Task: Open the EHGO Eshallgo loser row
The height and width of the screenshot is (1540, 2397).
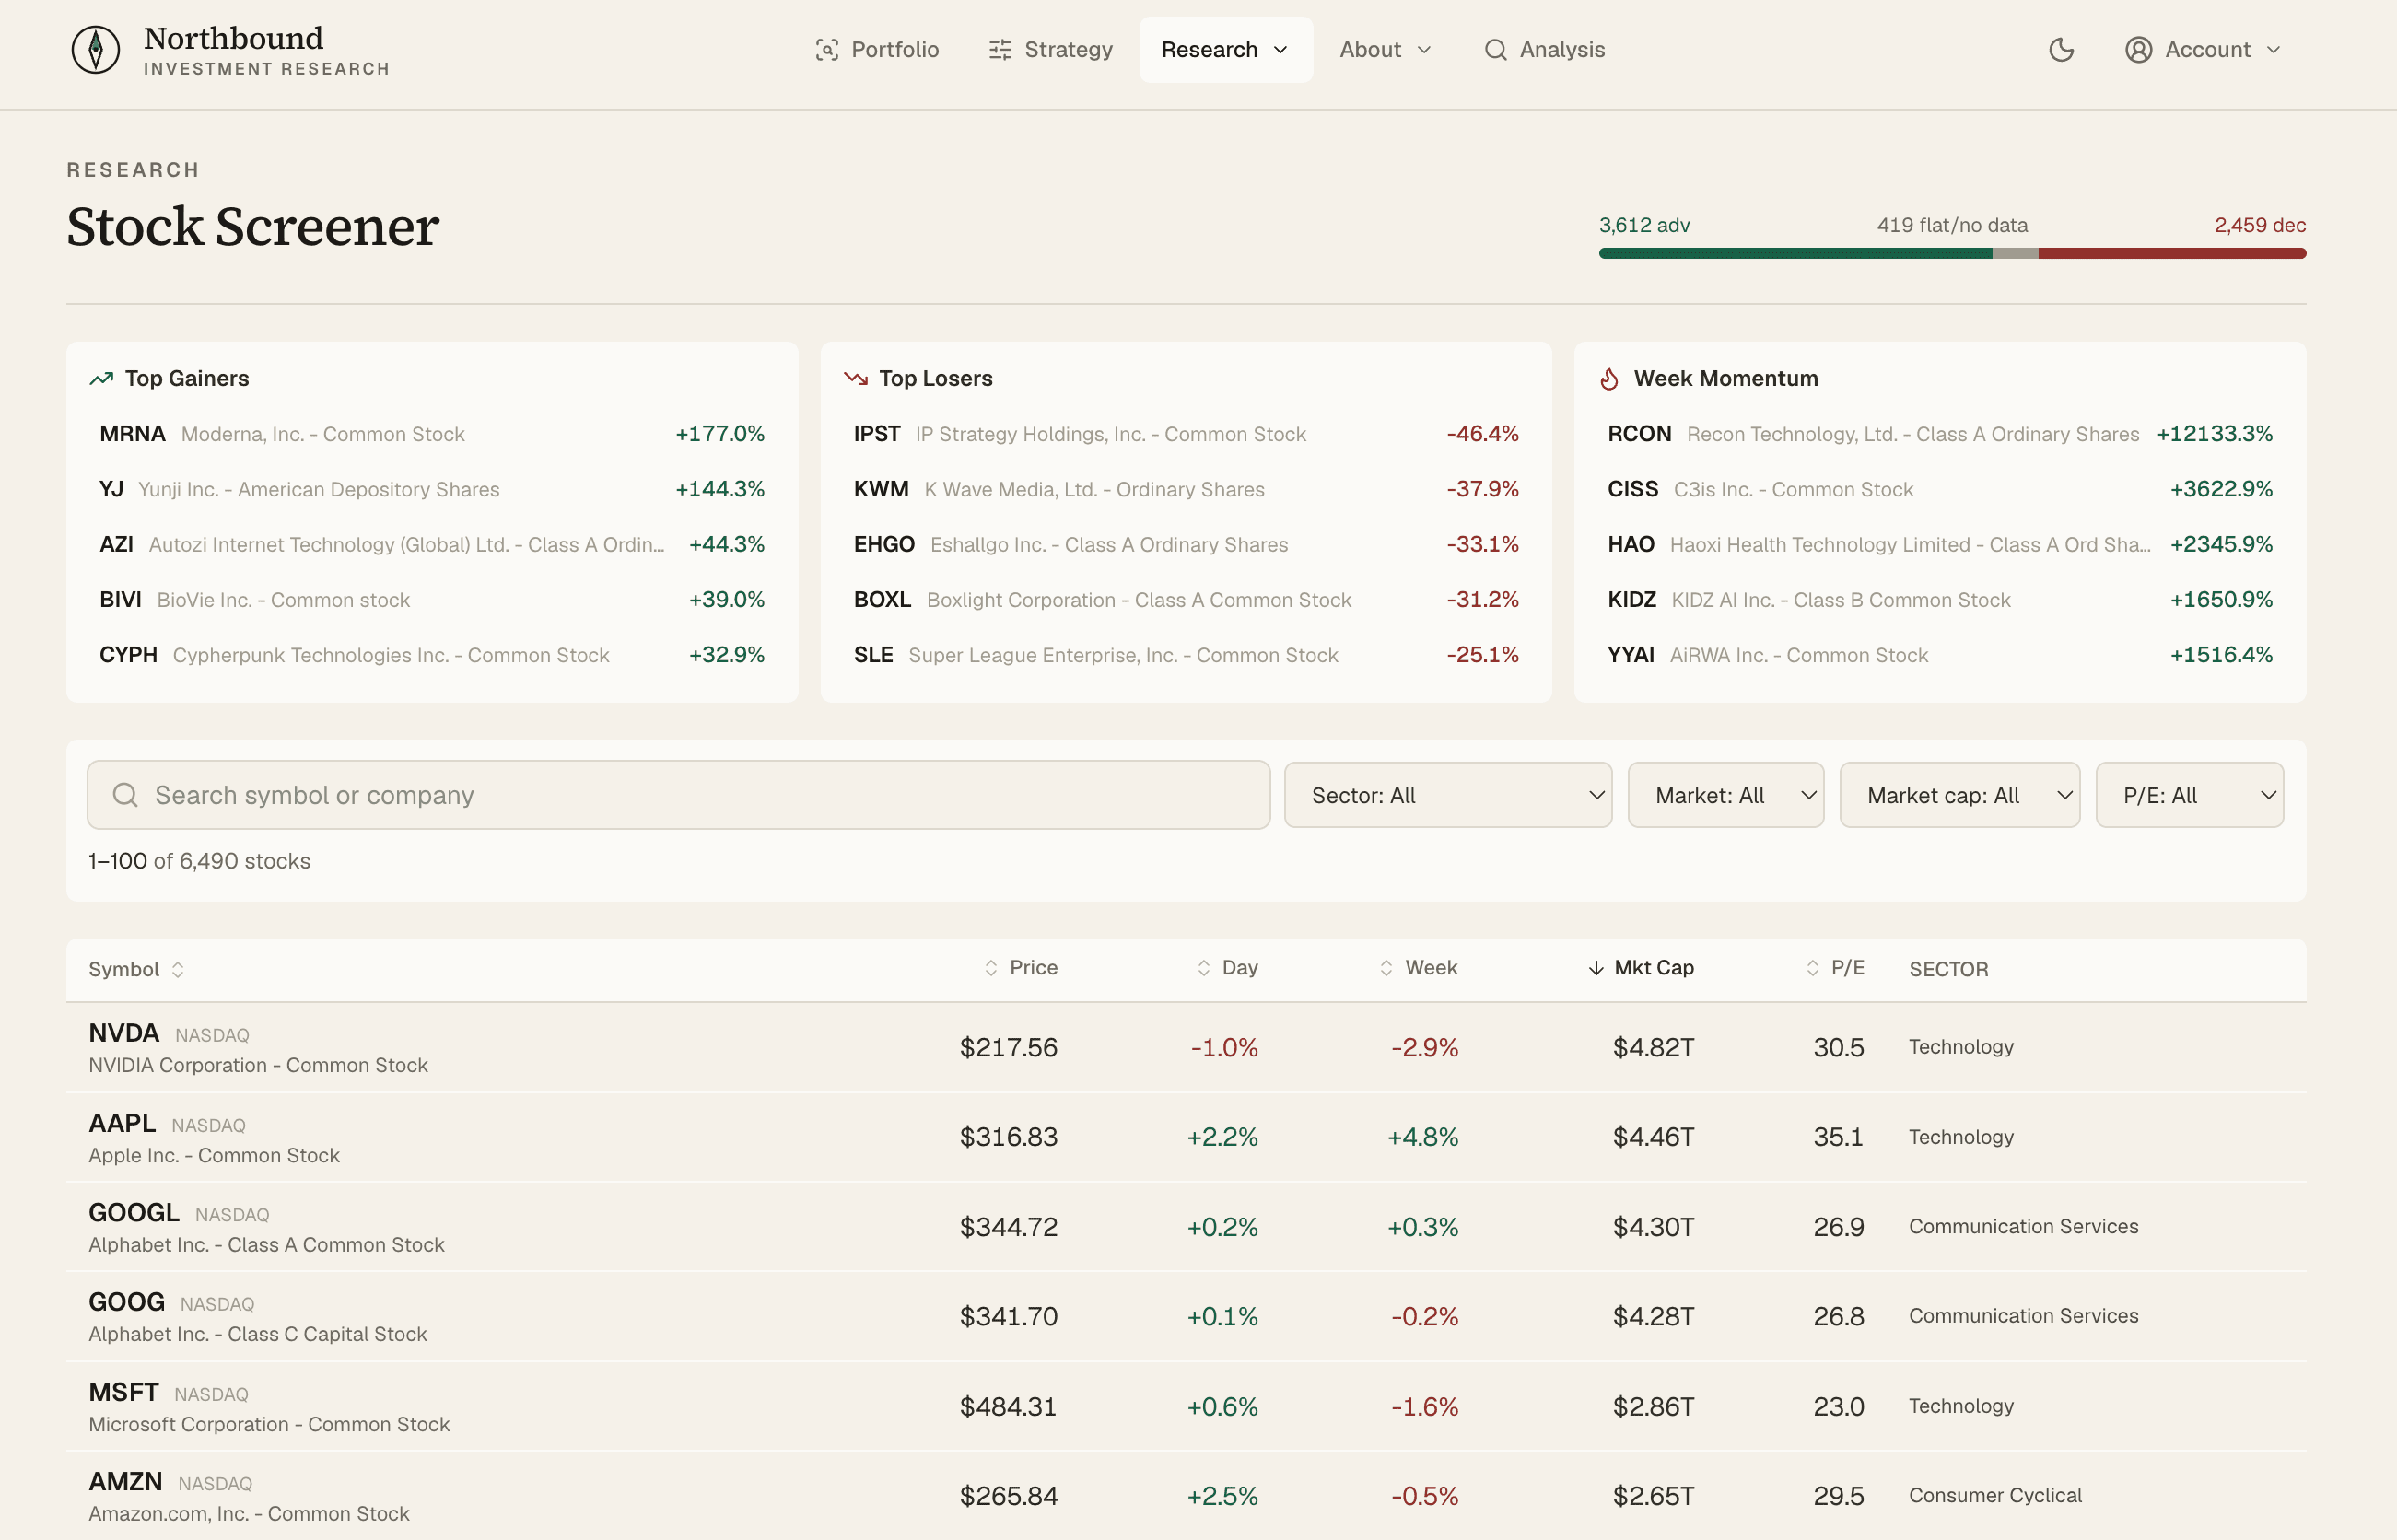Action: point(1186,545)
